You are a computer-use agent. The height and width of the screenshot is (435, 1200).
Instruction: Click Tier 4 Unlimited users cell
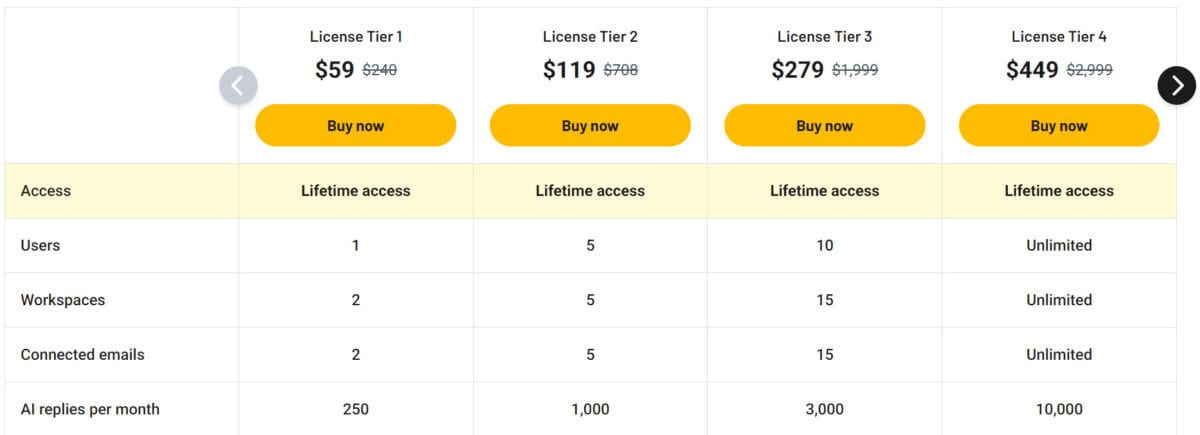pyautogui.click(x=1059, y=245)
